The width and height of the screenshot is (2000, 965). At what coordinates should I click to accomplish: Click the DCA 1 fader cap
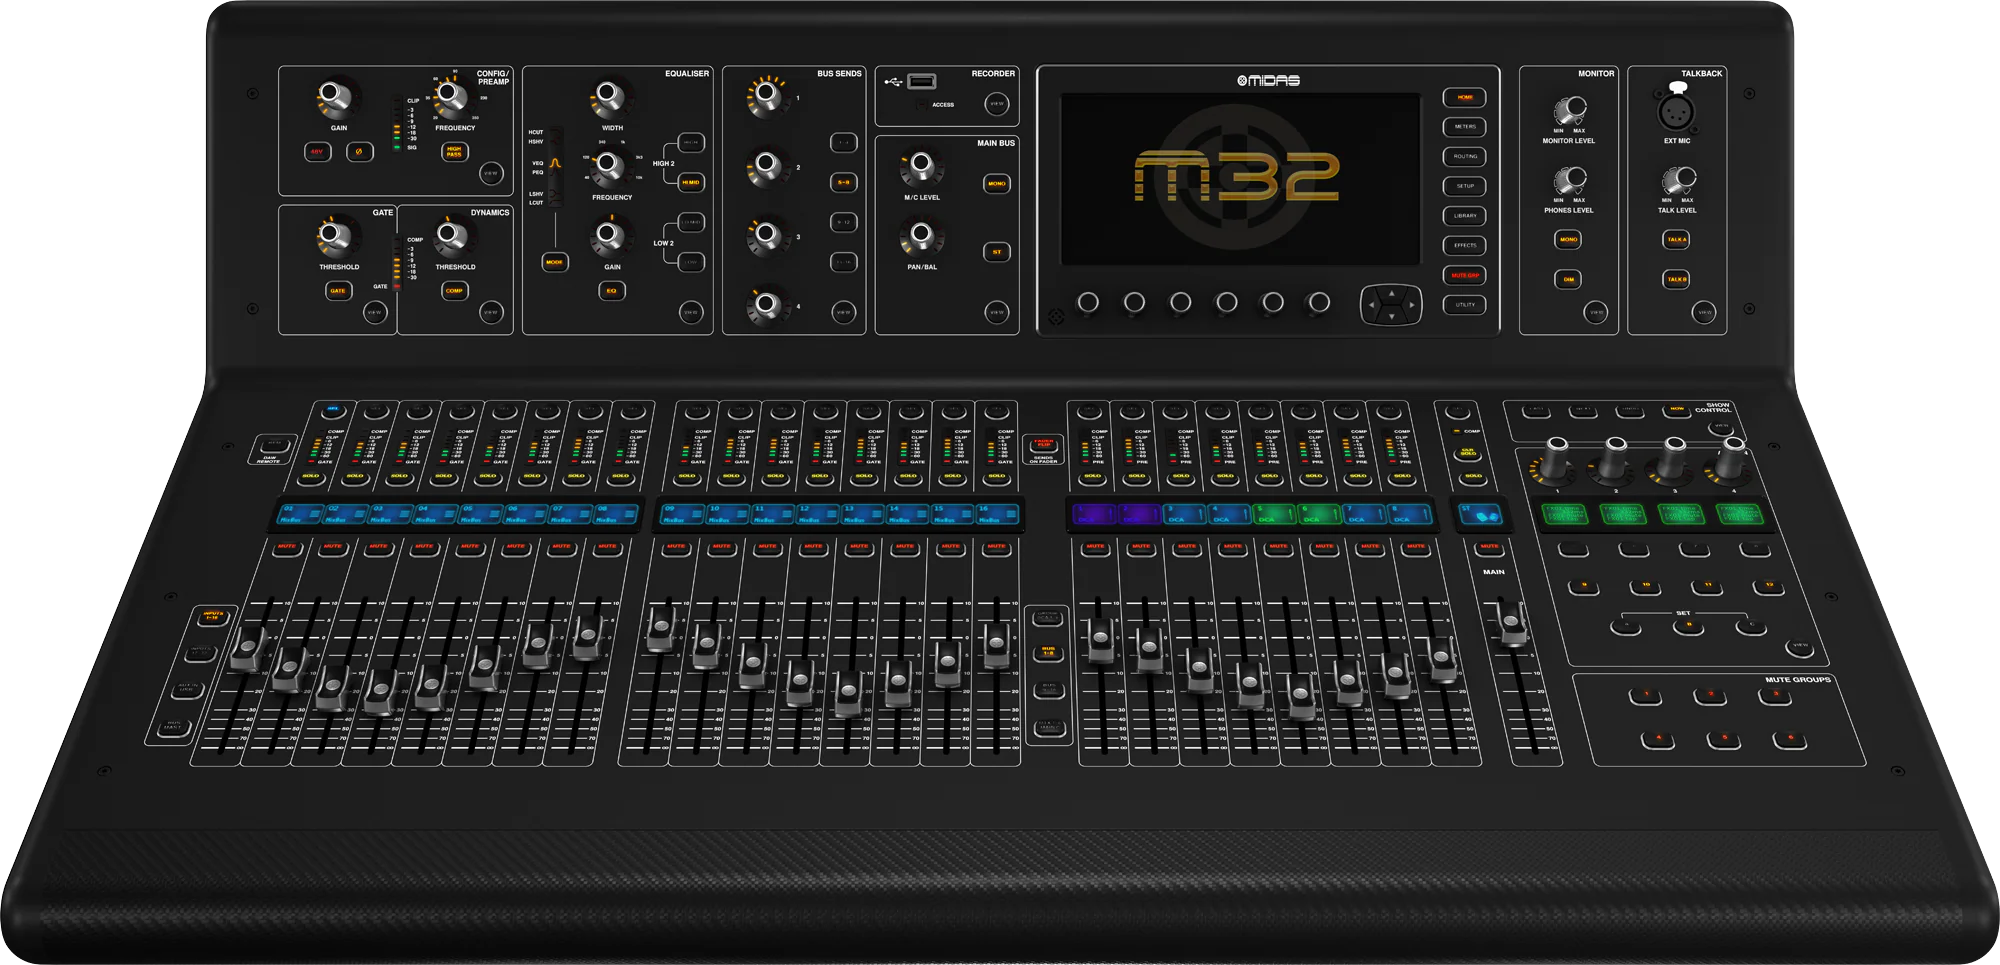pos(1100,638)
